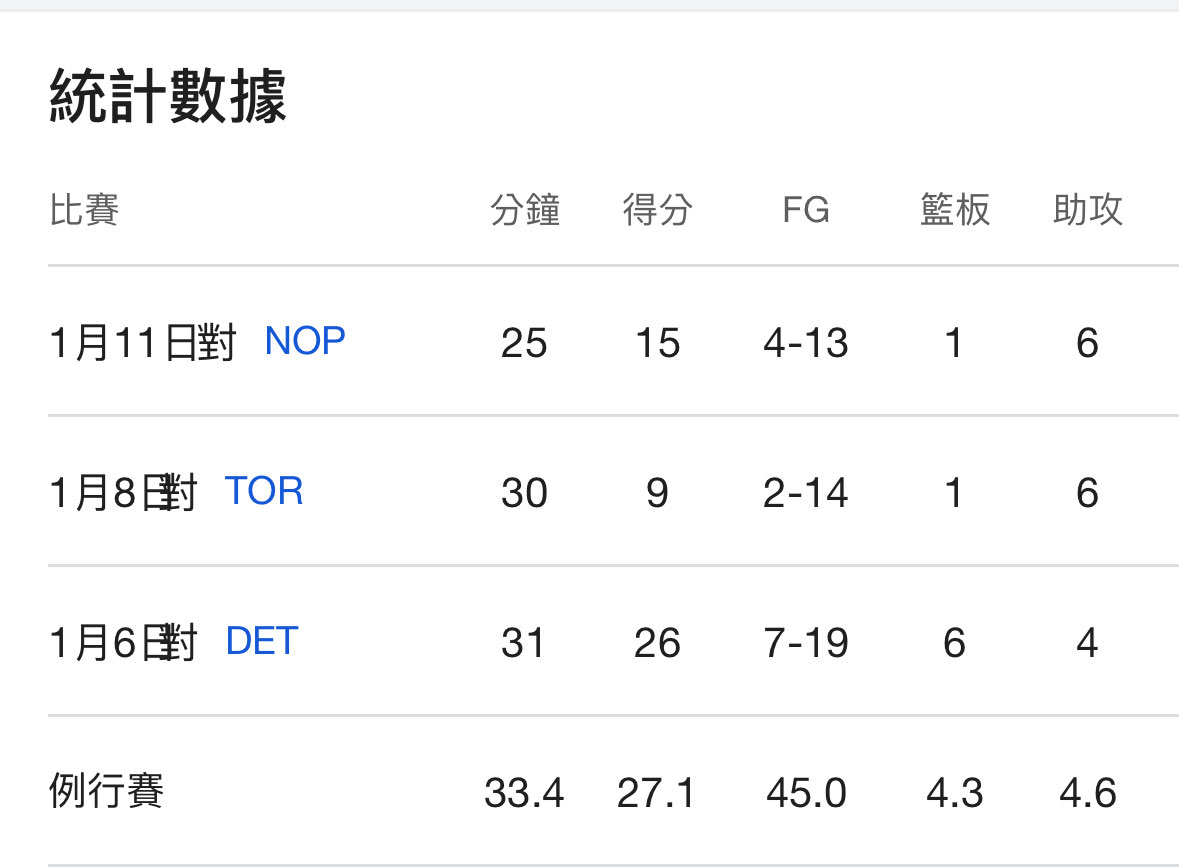Select the 得分 column header
This screenshot has width=1179, height=868.
[x=657, y=211]
